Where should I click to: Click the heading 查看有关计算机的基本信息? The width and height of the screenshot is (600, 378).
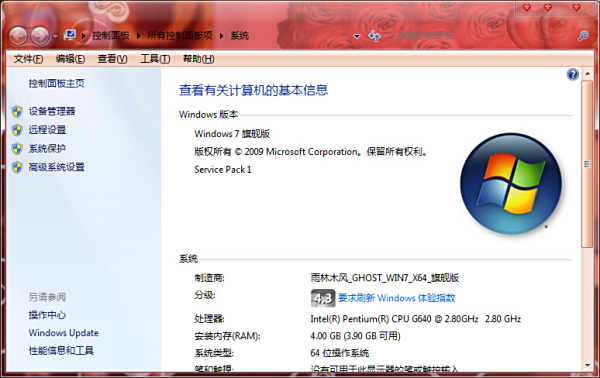pos(253,90)
